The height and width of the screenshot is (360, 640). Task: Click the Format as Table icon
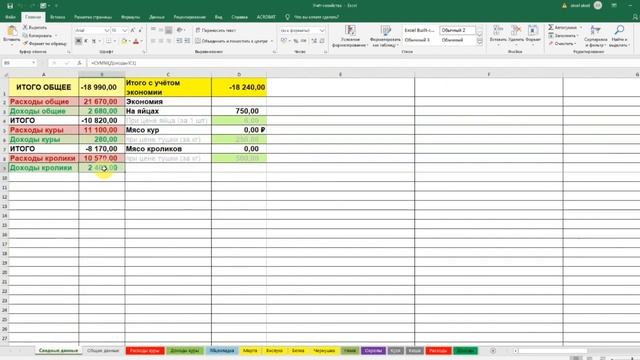[x=386, y=31]
